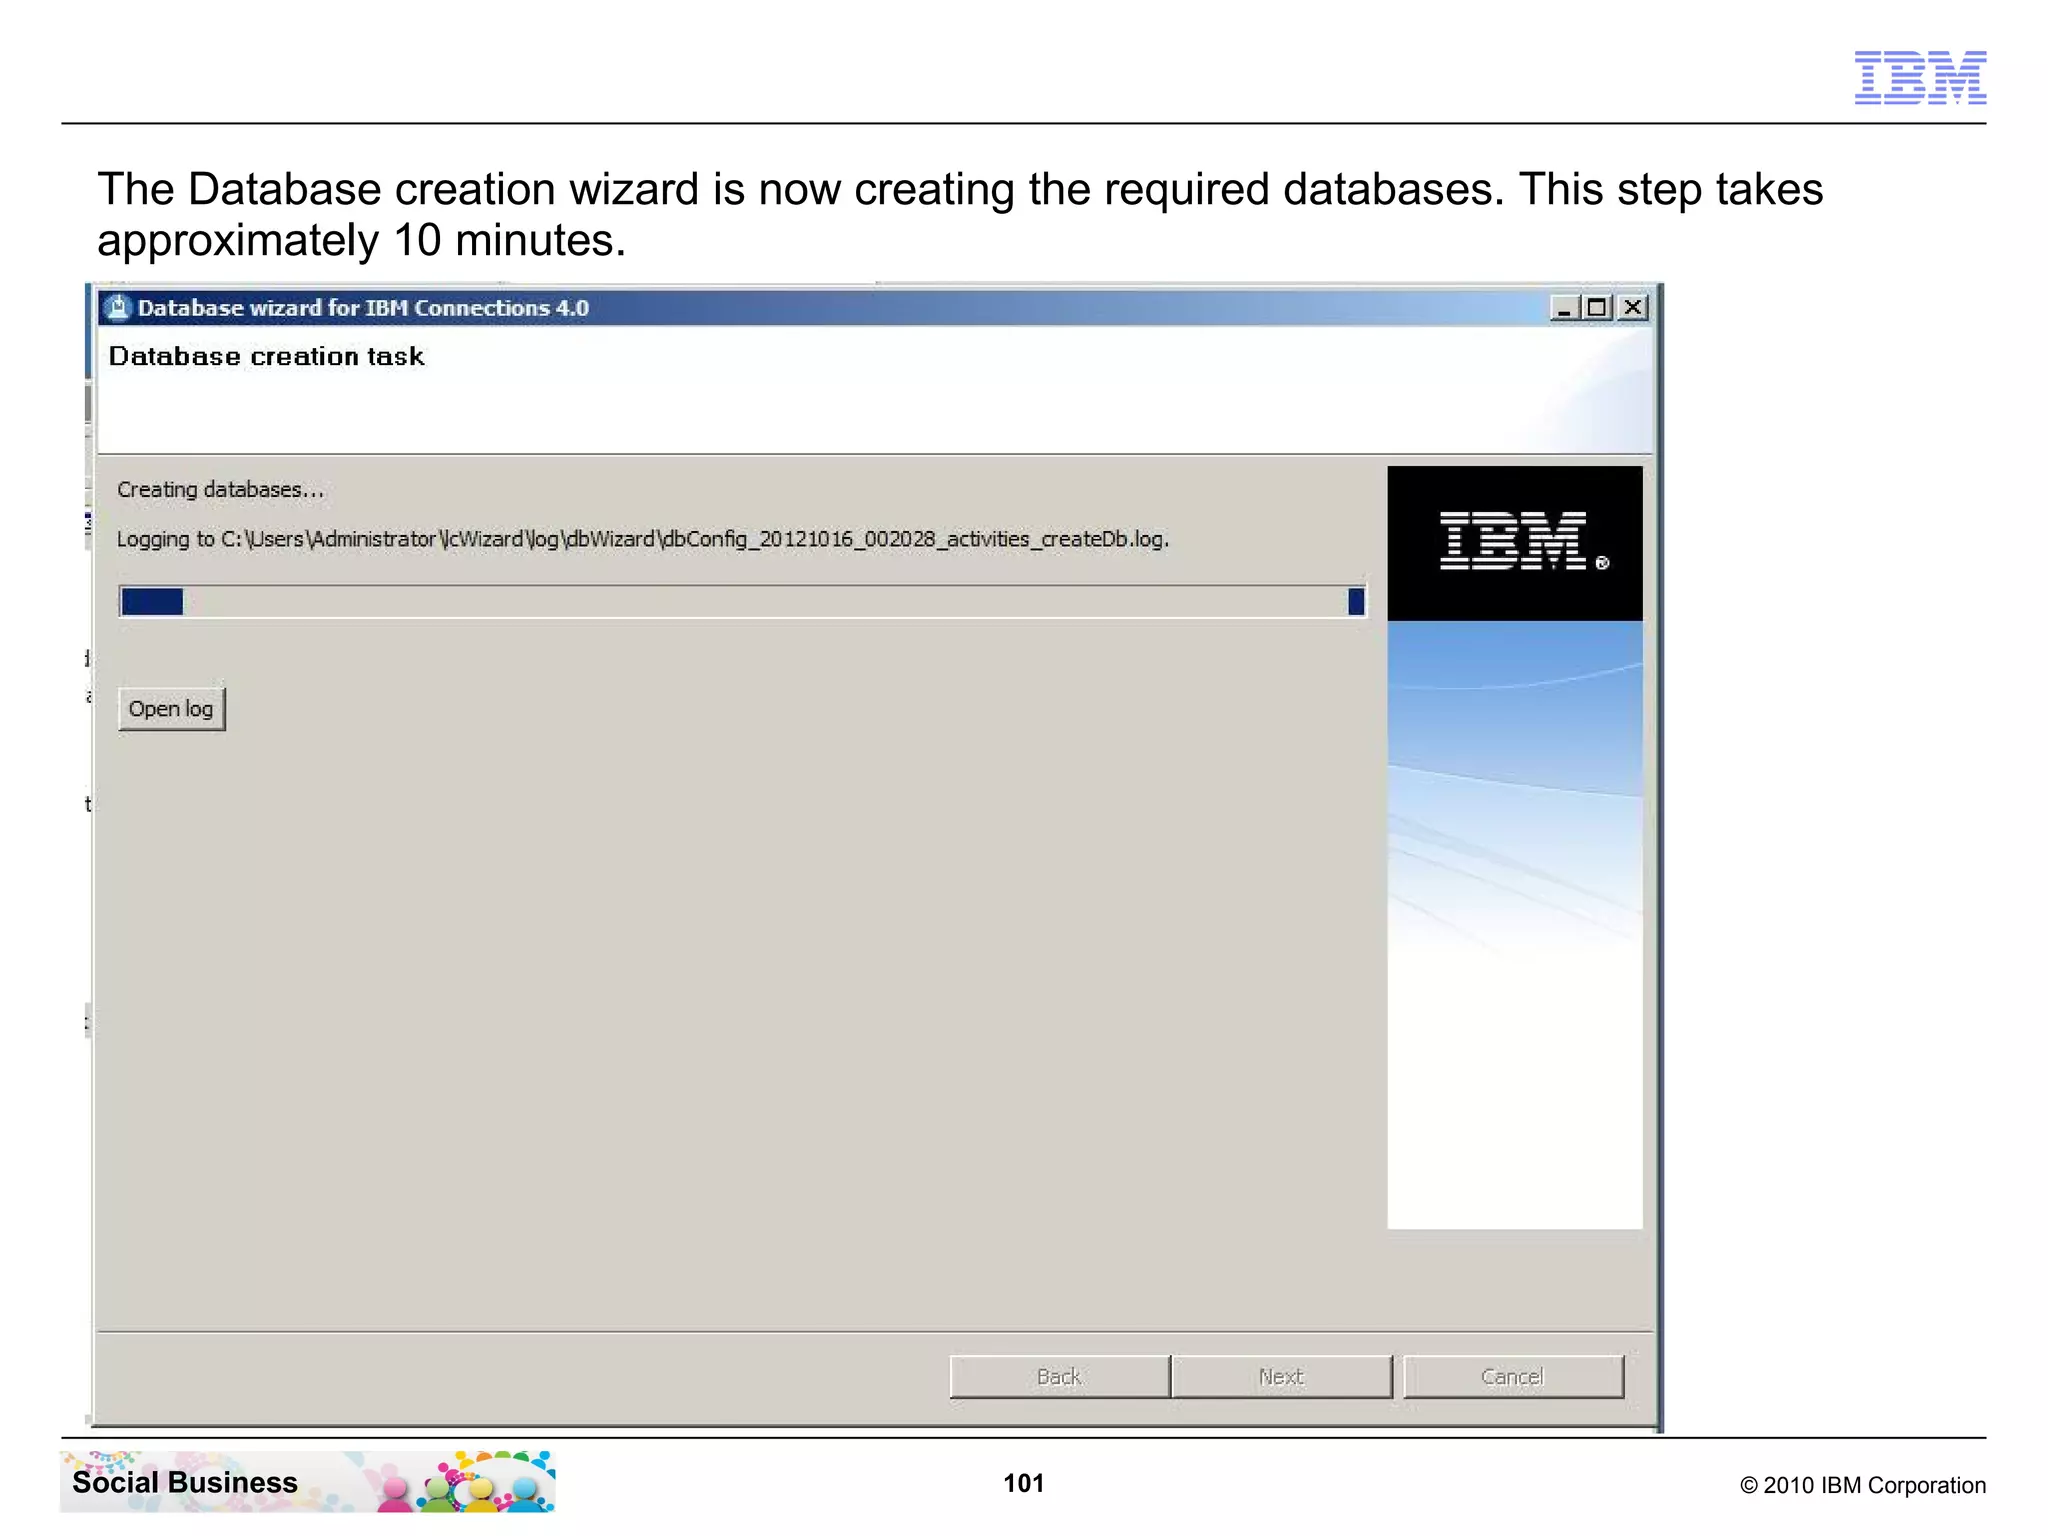Click the grayed-out Next button
Image resolution: width=2048 pixels, height=1536 pixels.
pyautogui.click(x=1281, y=1377)
